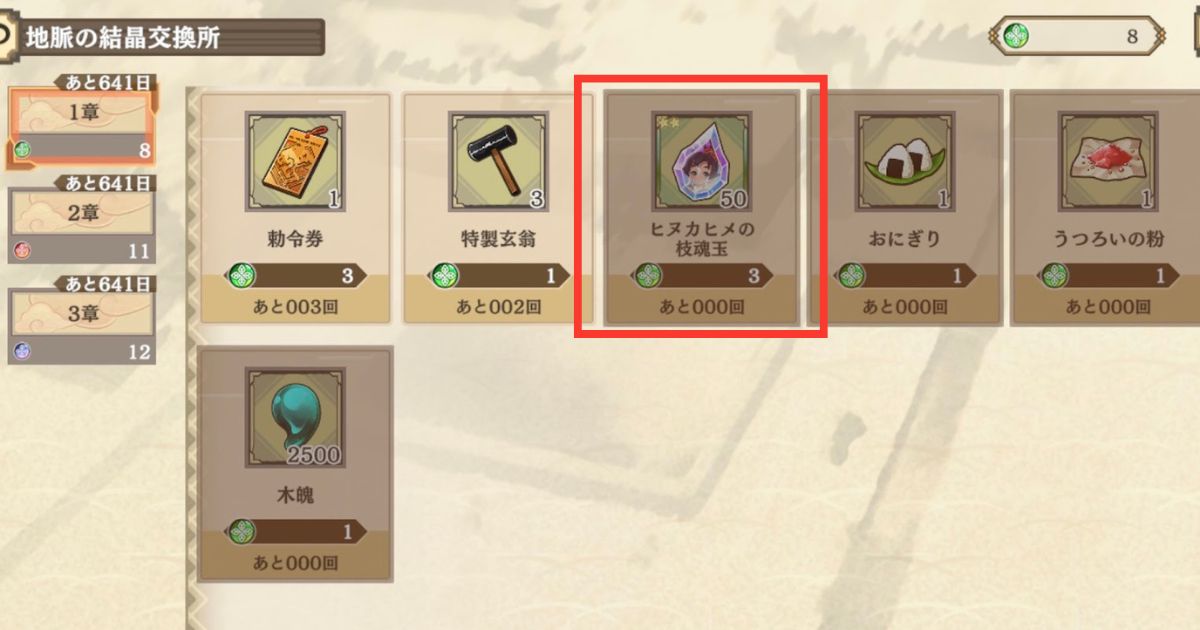Choose the ヒヌカヒメの枝魂玉 crystal icon
Screen dimensions: 1200x630
[x=702, y=161]
